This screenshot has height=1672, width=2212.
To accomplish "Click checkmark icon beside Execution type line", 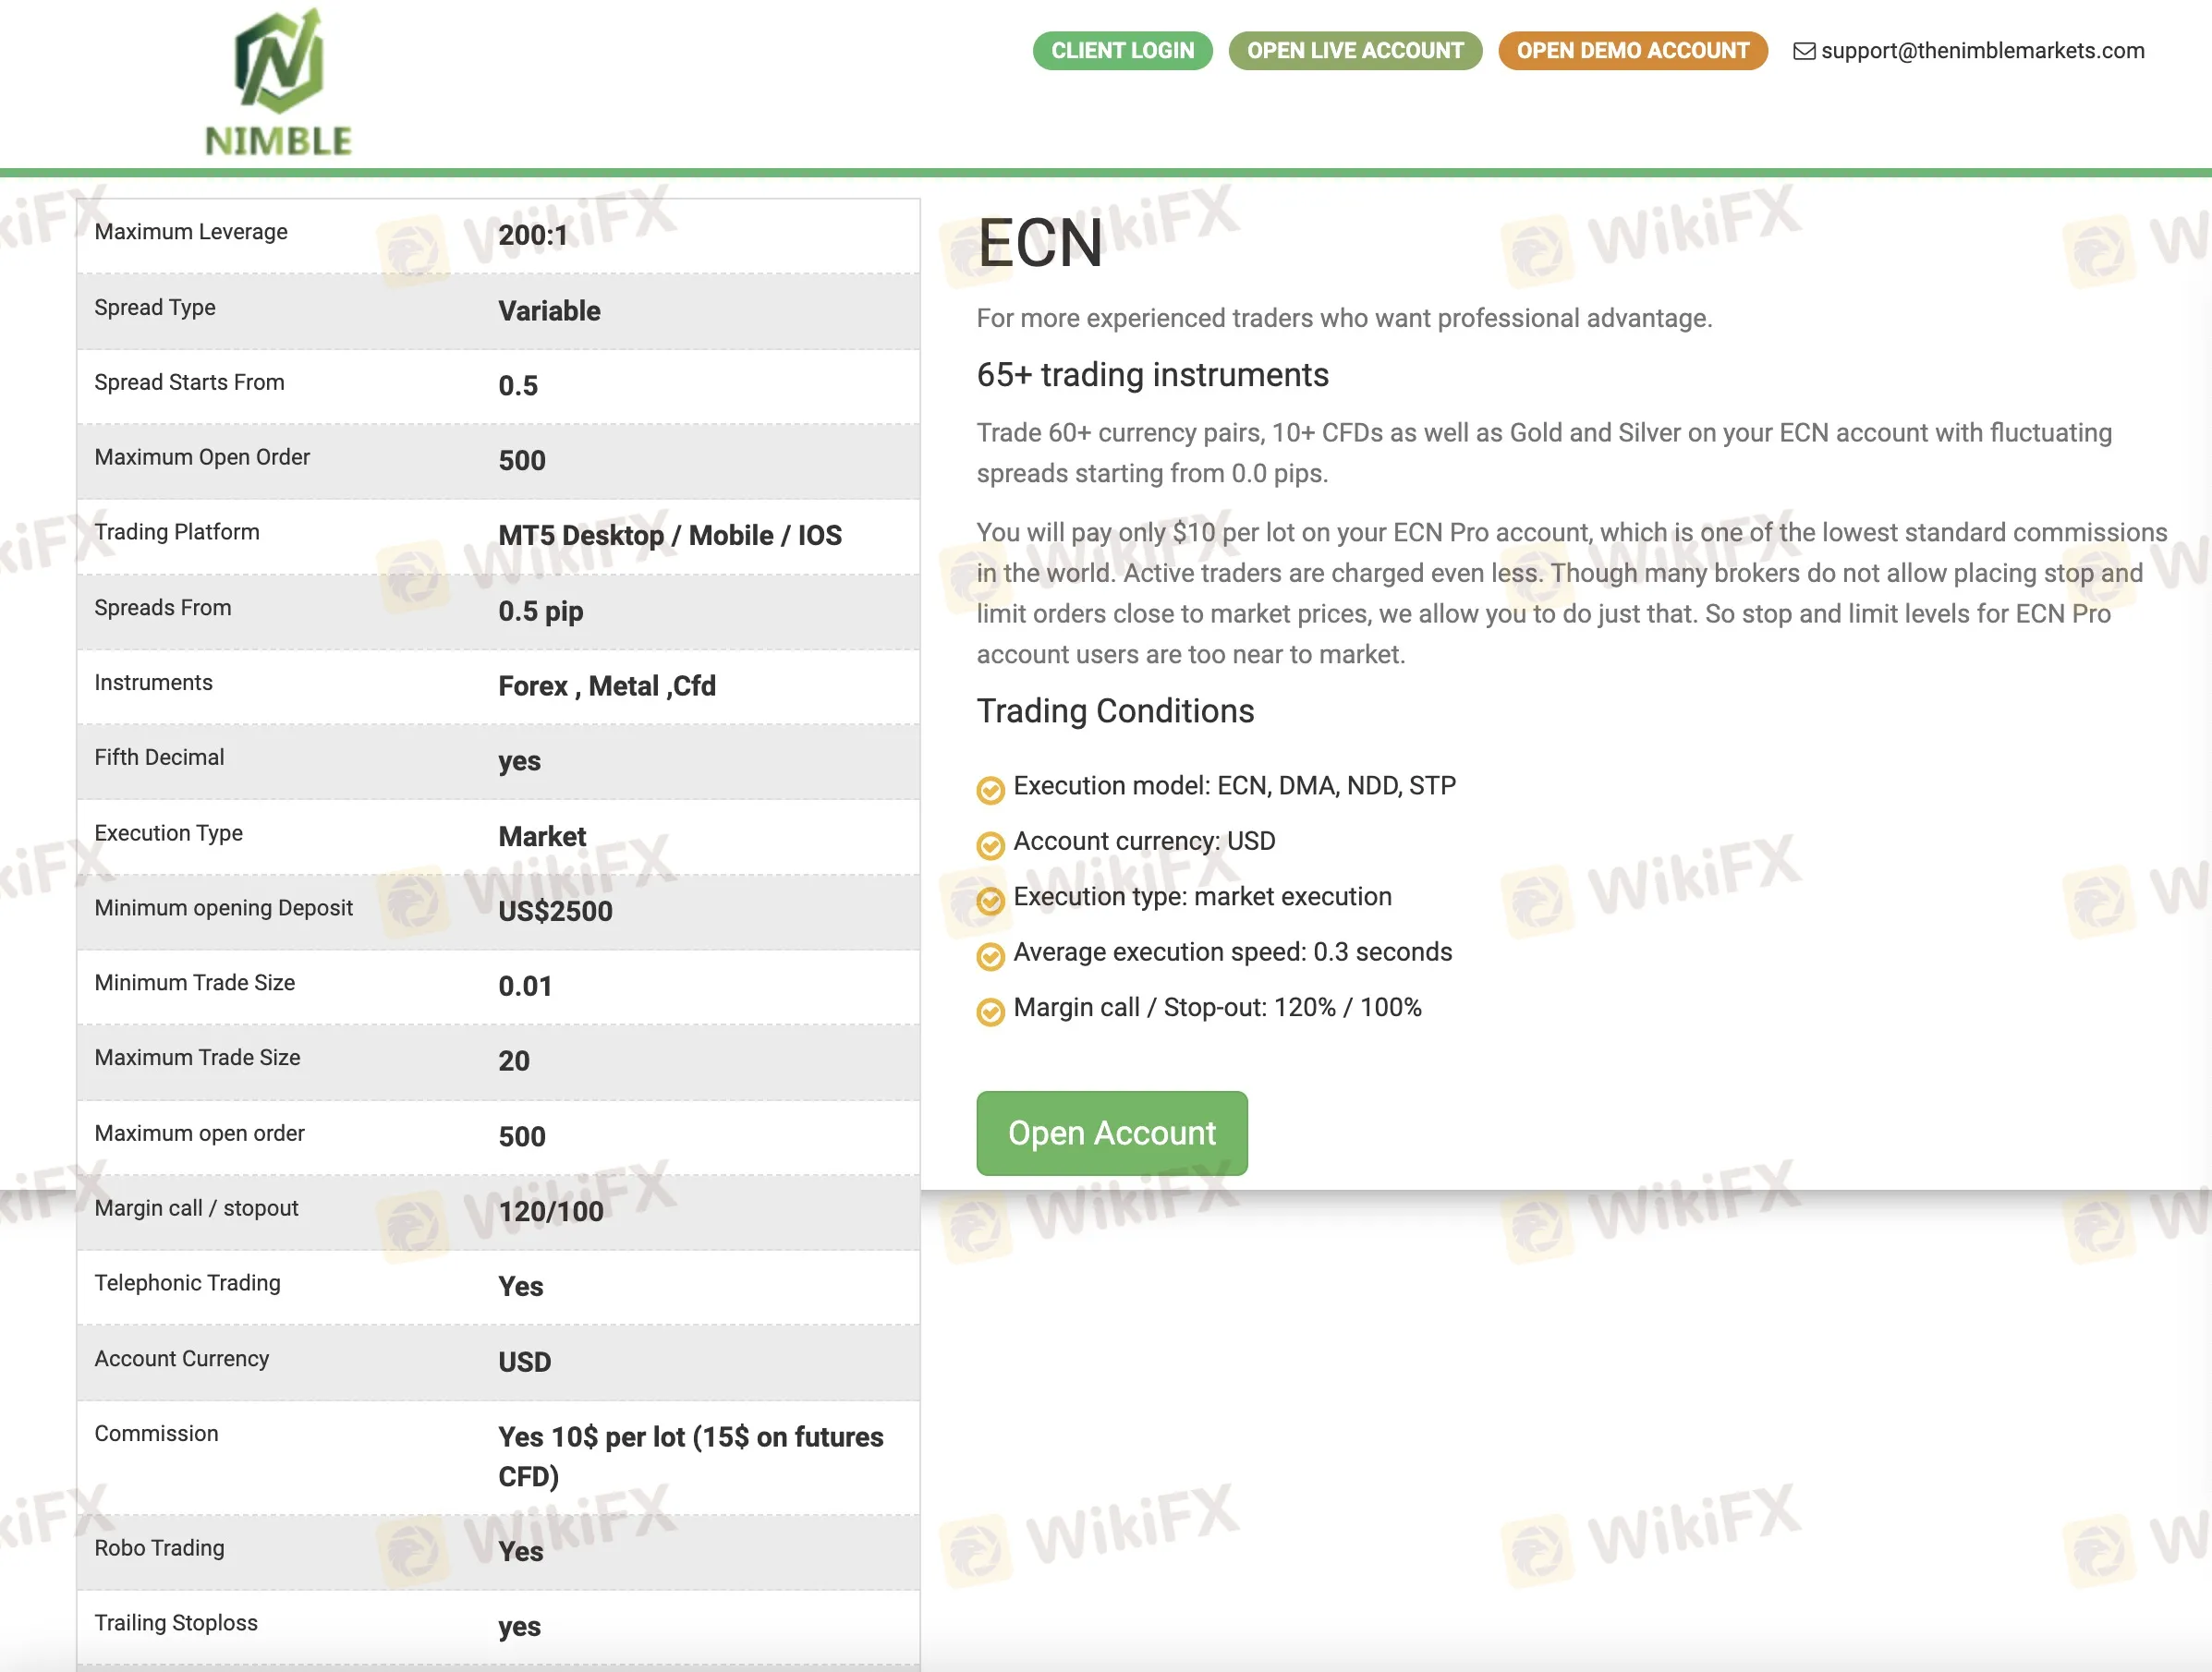I will coord(990,901).
